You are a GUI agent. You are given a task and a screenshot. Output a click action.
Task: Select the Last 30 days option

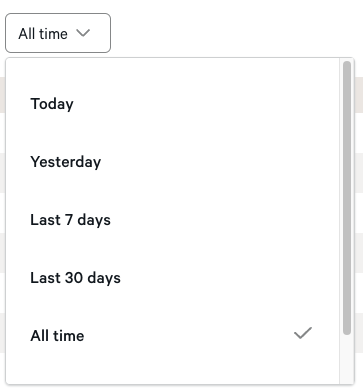click(x=173, y=278)
